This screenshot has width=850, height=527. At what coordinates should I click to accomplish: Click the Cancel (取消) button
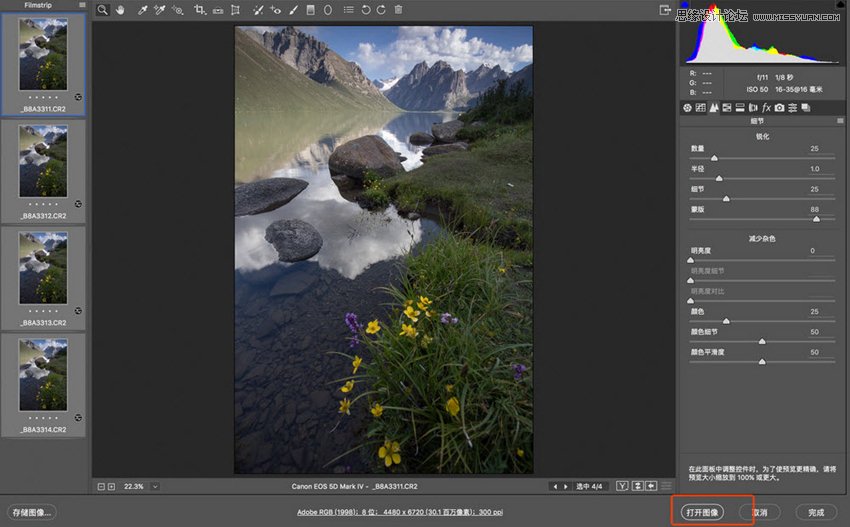[759, 512]
